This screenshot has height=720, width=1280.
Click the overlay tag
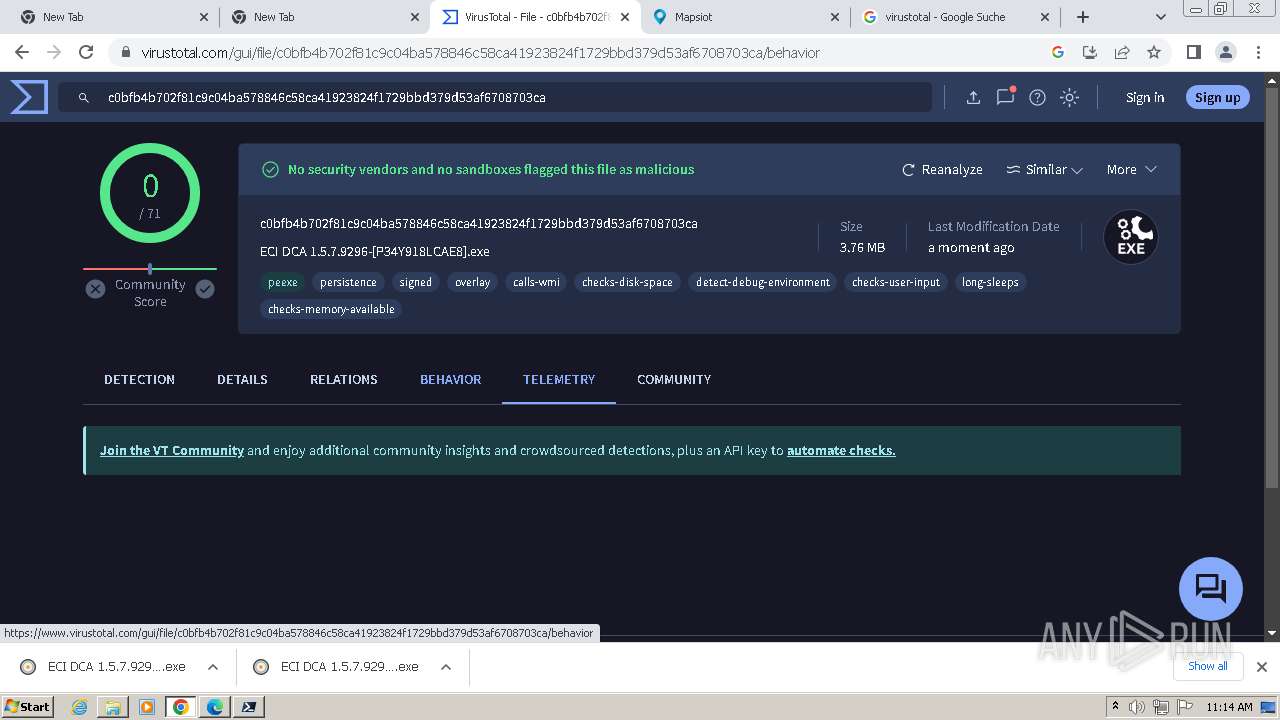(x=473, y=282)
